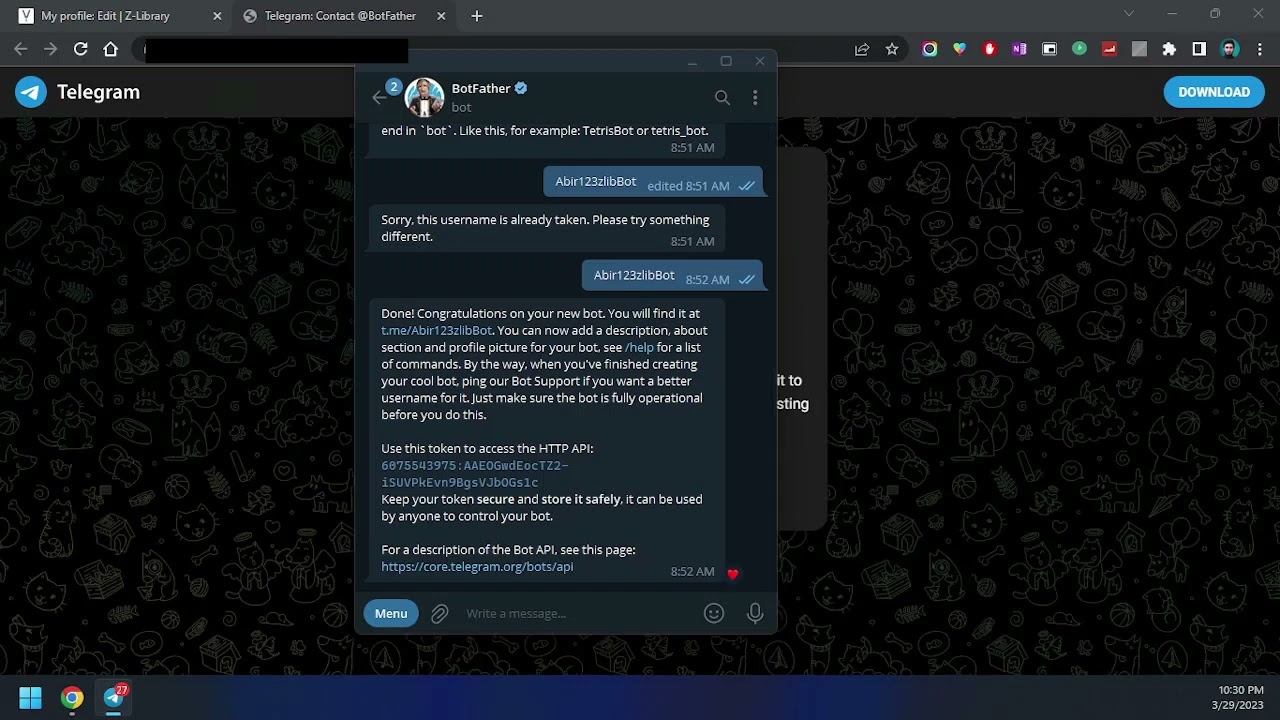
Task: Reload the page
Action: pyautogui.click(x=81, y=49)
